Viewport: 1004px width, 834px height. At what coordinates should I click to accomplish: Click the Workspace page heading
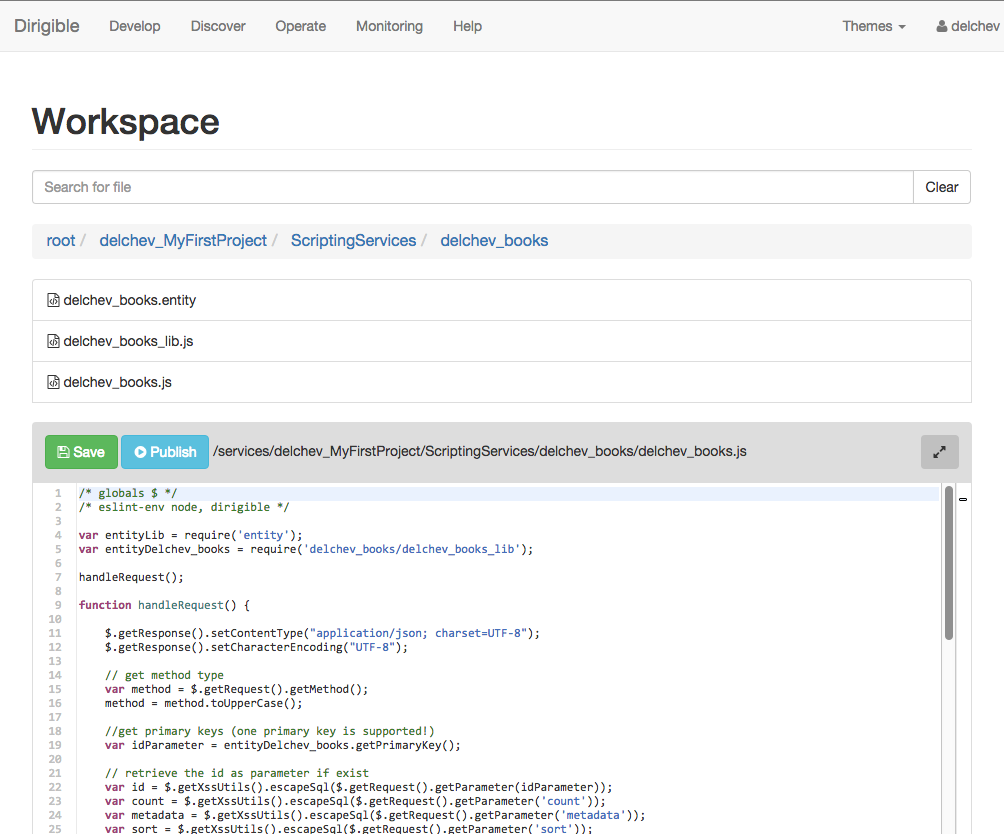click(x=126, y=122)
